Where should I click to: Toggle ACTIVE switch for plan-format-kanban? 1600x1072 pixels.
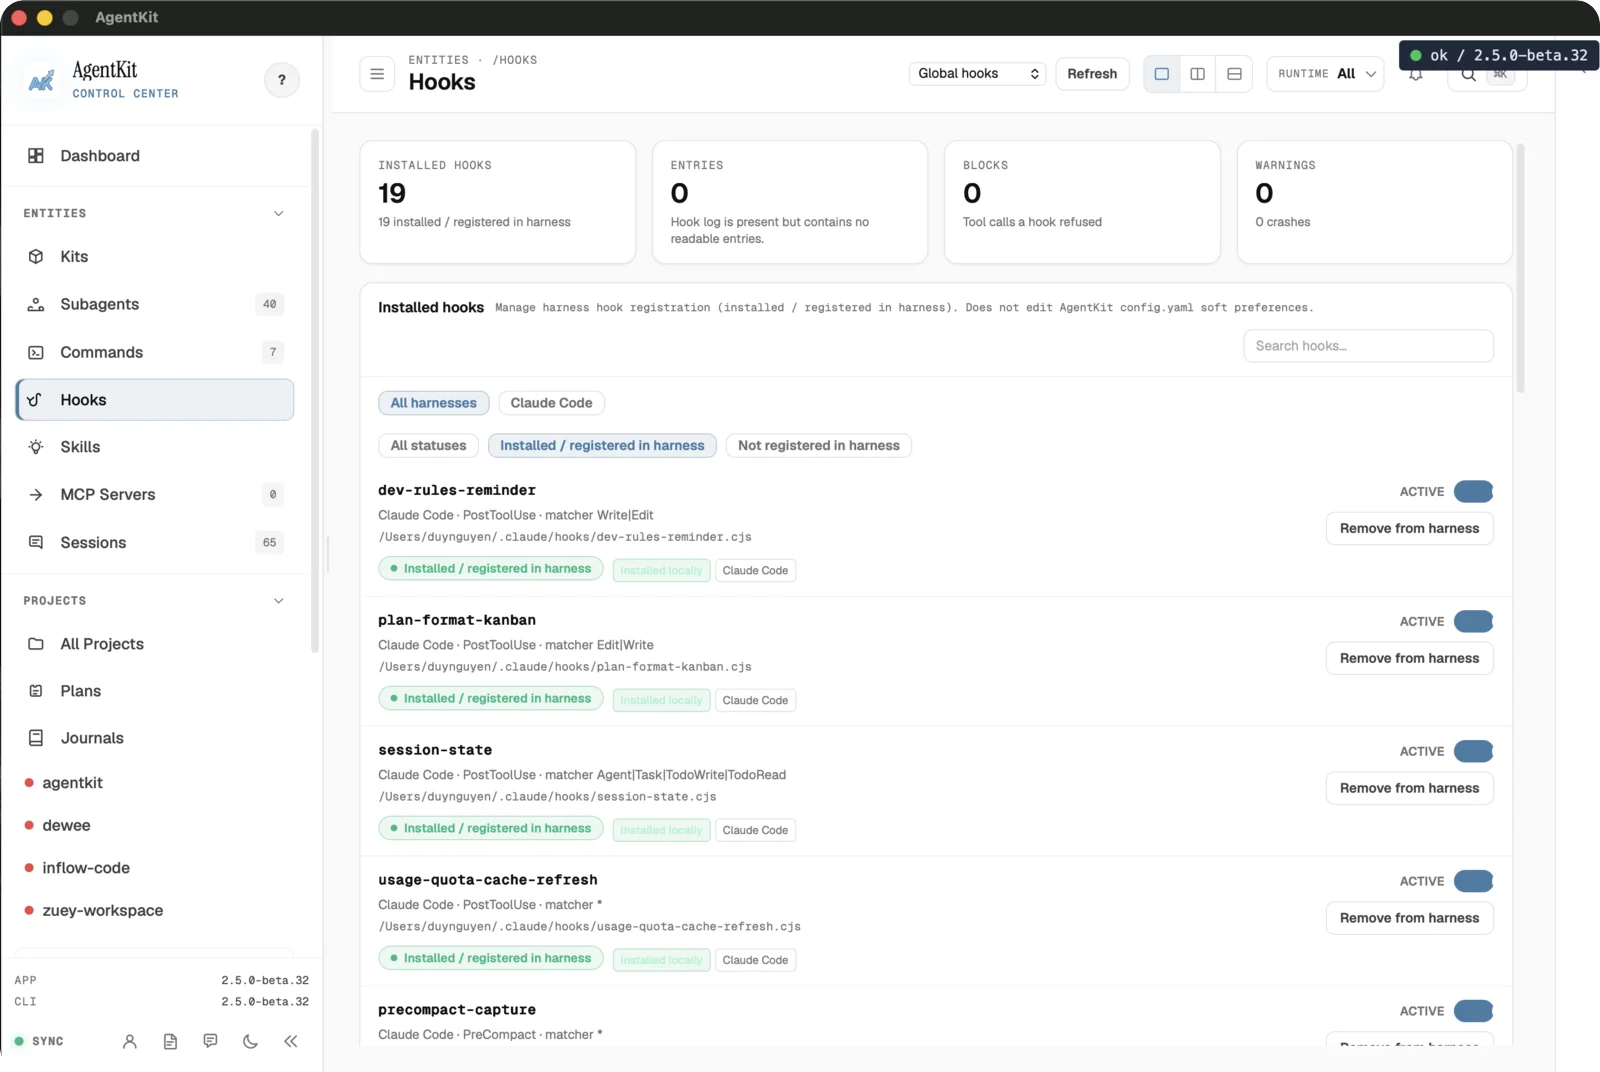[x=1473, y=621]
